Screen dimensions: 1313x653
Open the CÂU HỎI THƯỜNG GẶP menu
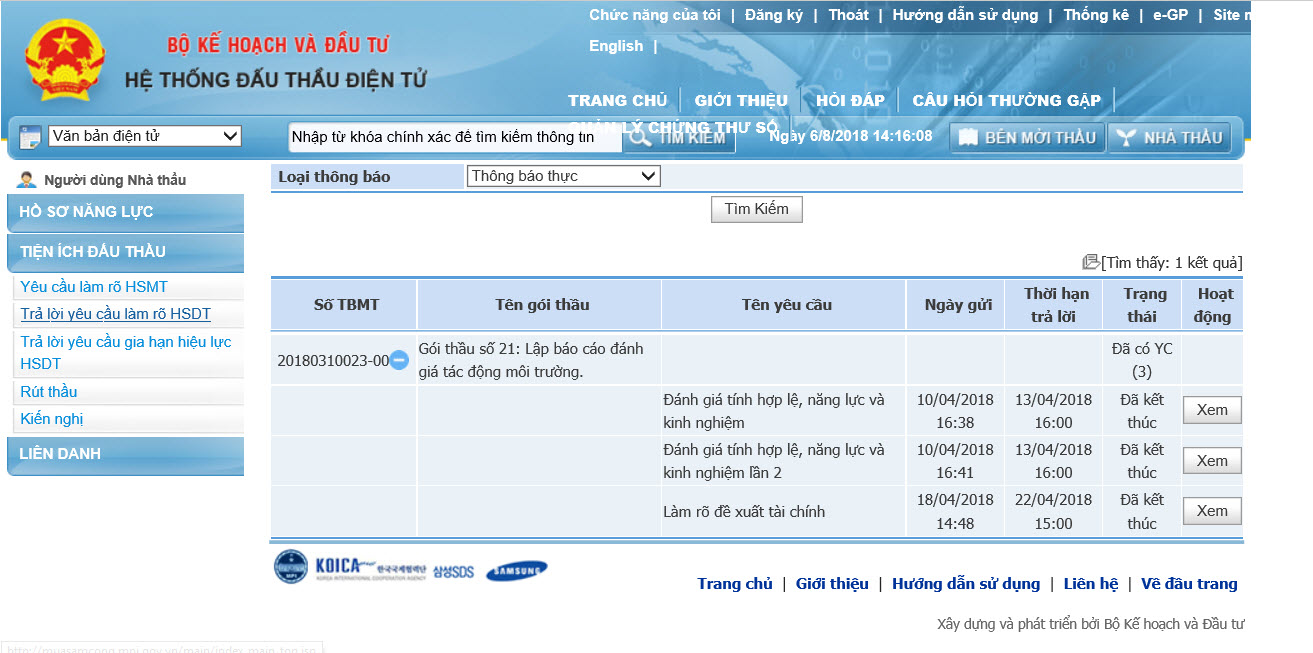click(1006, 100)
